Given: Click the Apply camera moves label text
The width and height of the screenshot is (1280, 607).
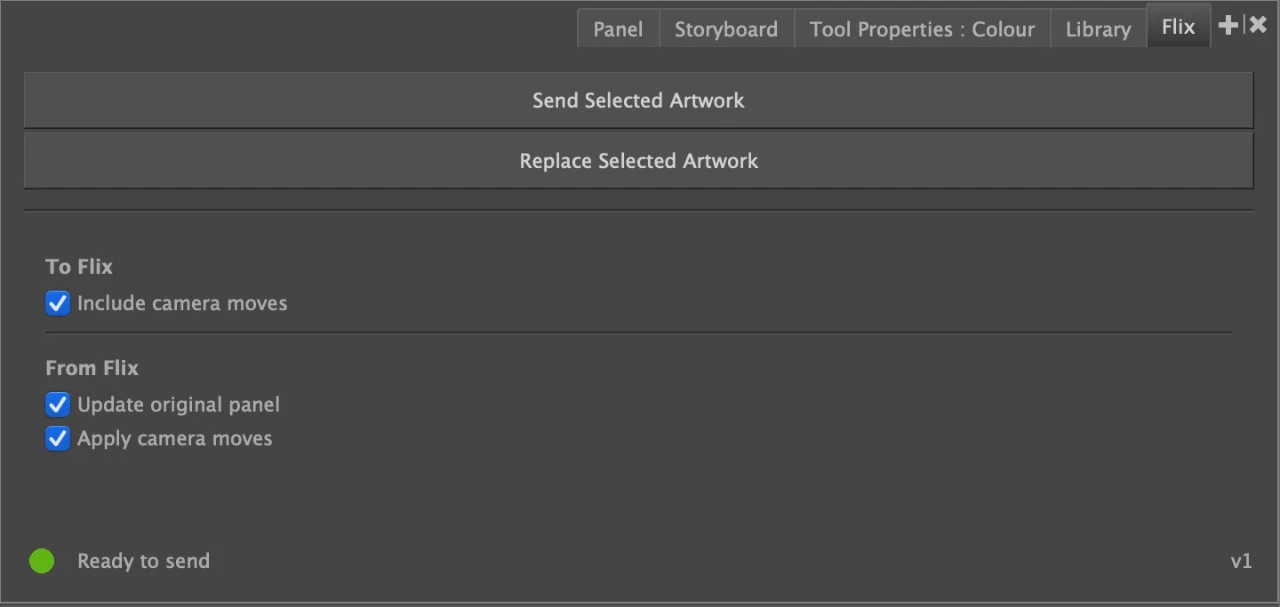Looking at the screenshot, I should click(174, 438).
